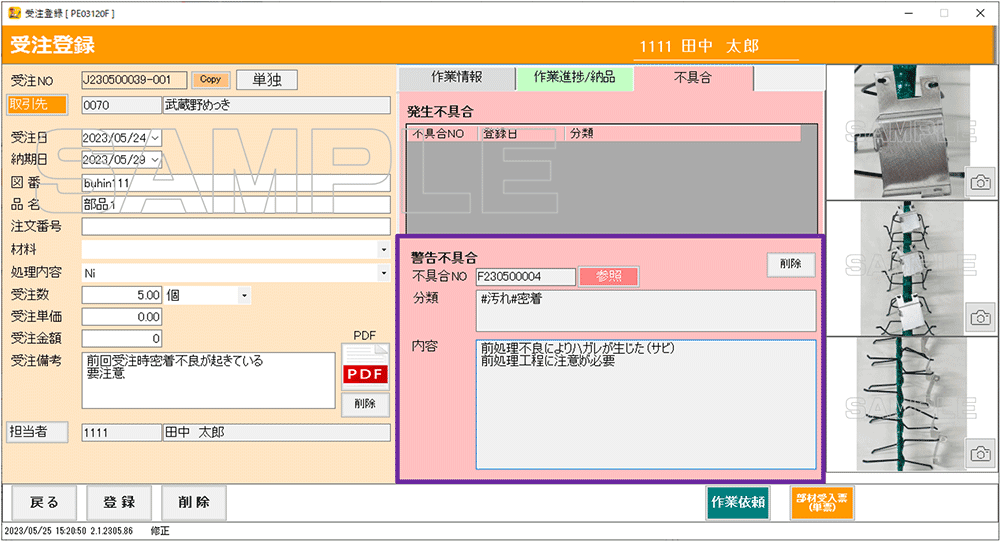Click the 品名 input field

click(236, 205)
